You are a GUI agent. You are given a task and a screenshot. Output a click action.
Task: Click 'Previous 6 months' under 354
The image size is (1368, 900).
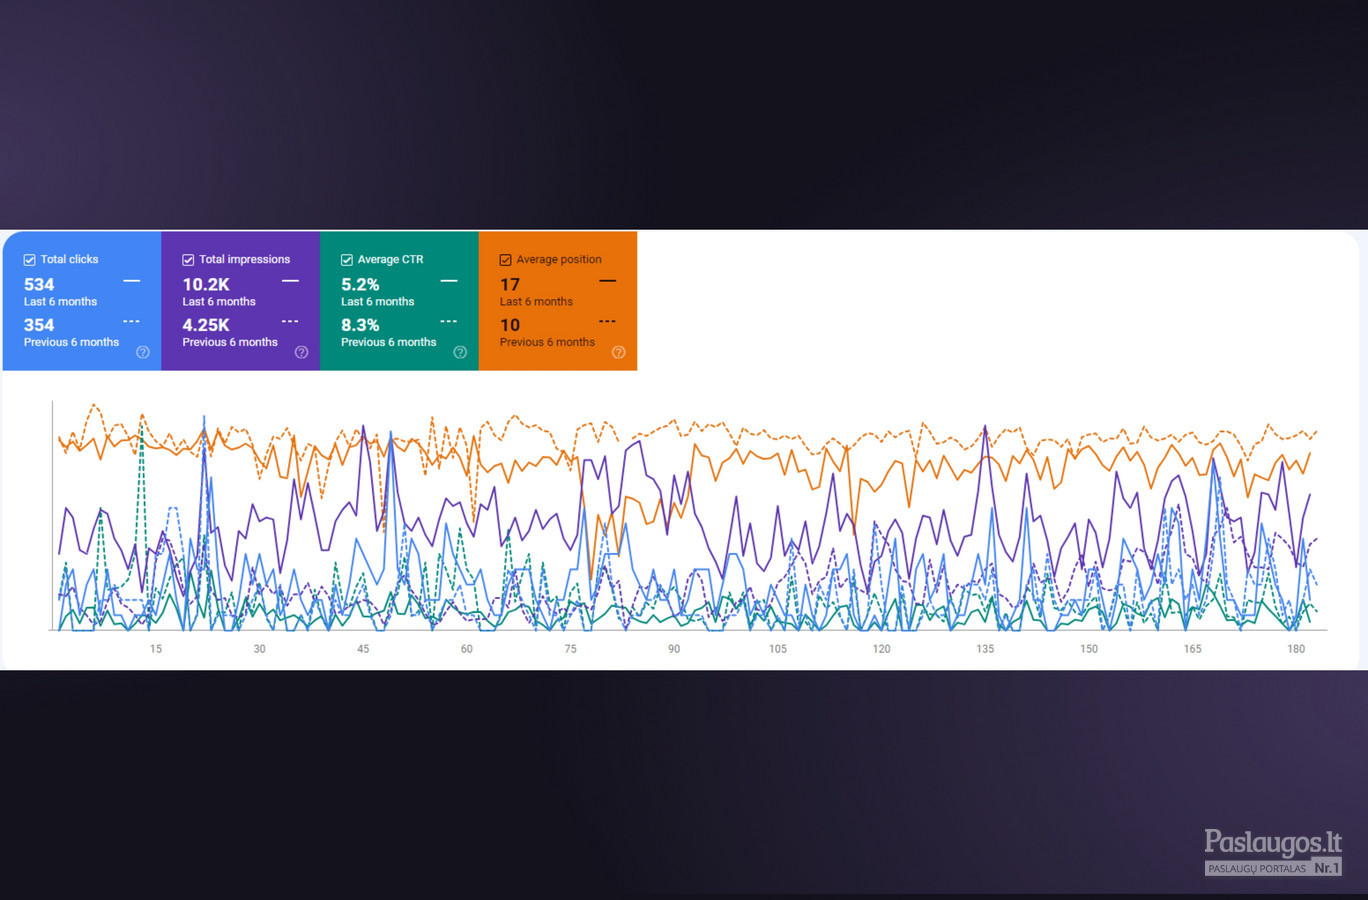(72, 342)
